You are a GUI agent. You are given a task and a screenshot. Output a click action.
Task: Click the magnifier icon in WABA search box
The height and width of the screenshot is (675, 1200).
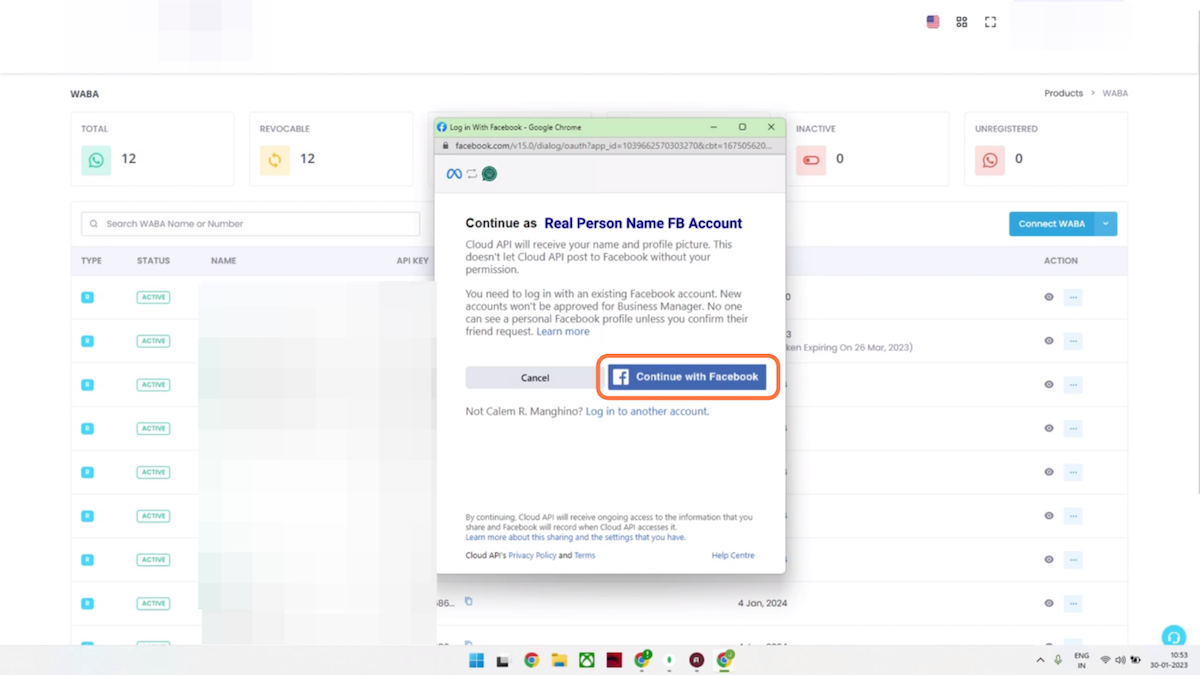pyautogui.click(x=95, y=224)
